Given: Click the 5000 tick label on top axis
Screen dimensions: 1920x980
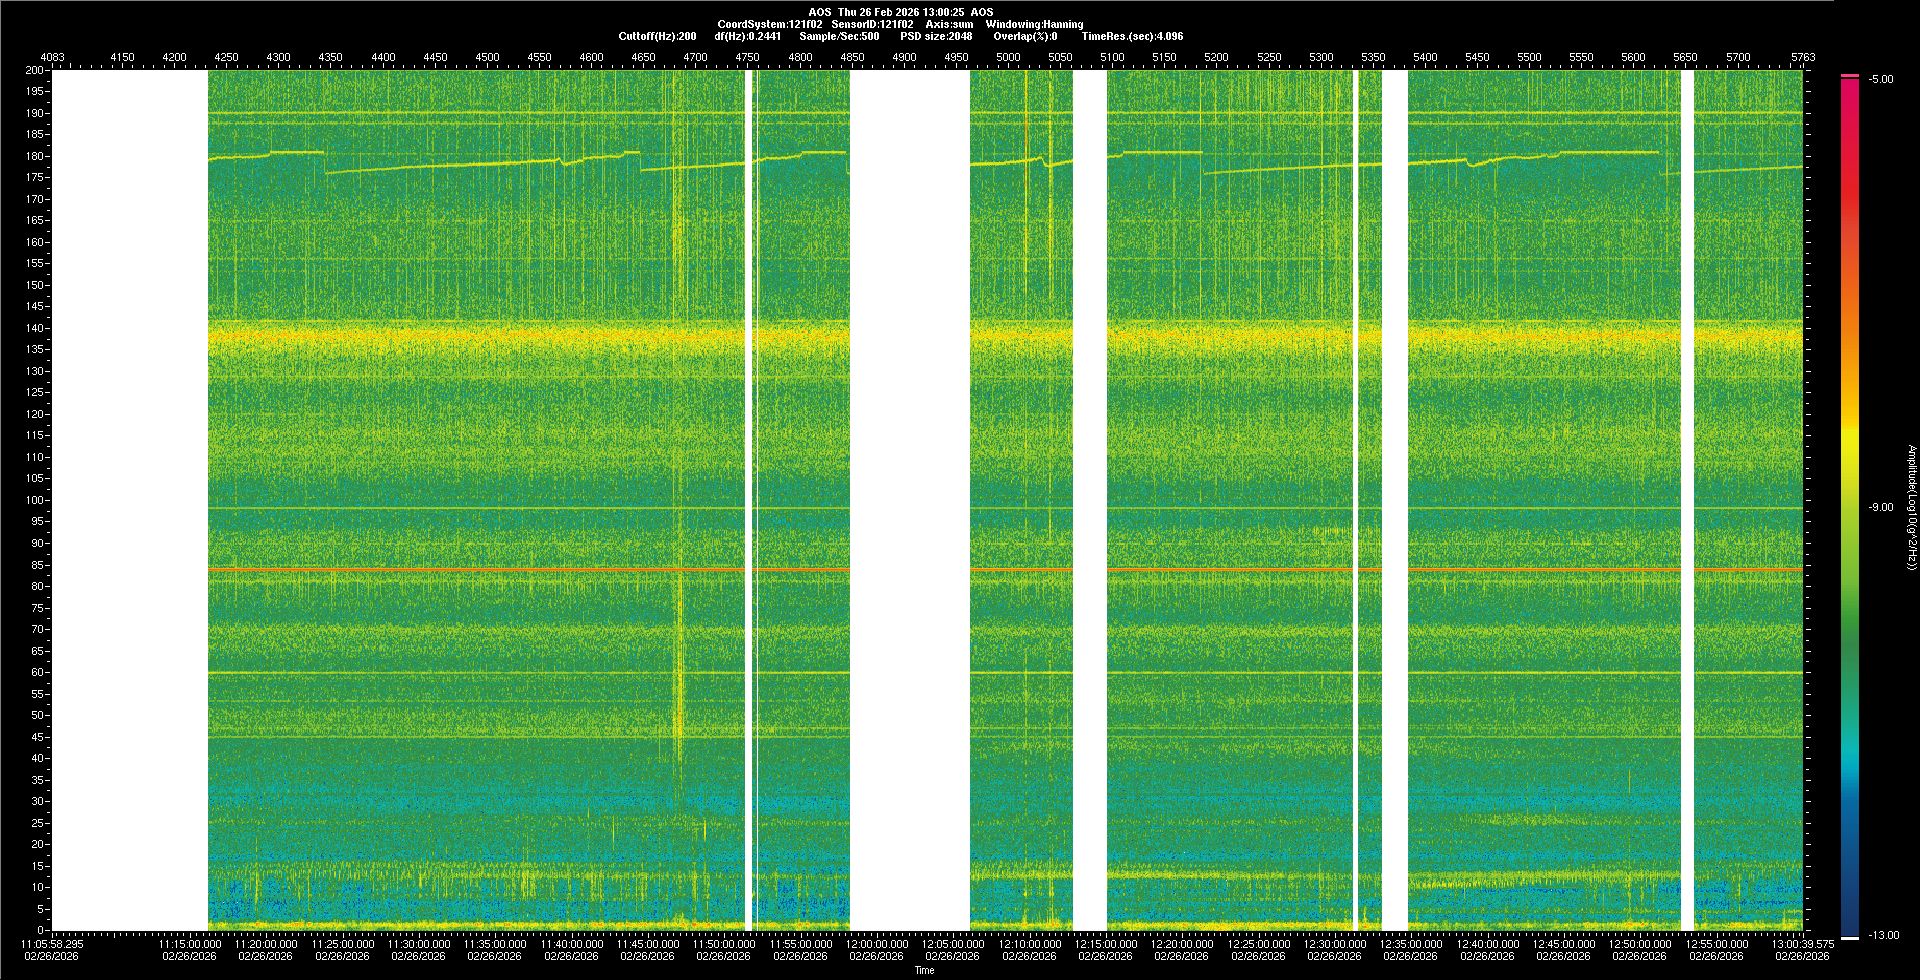Looking at the screenshot, I should point(1008,57).
